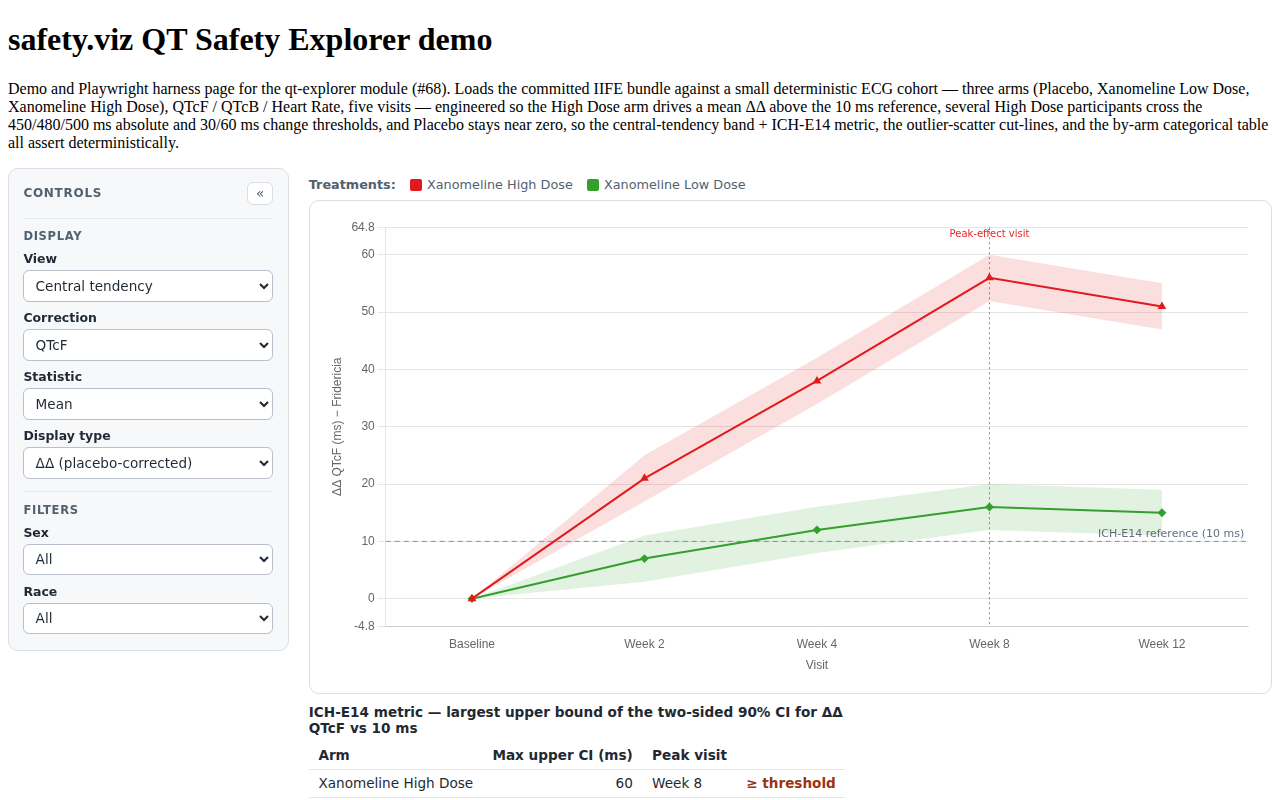Click the Week 8 x-axis tick label
The width and height of the screenshot is (1280, 800).
(989, 644)
